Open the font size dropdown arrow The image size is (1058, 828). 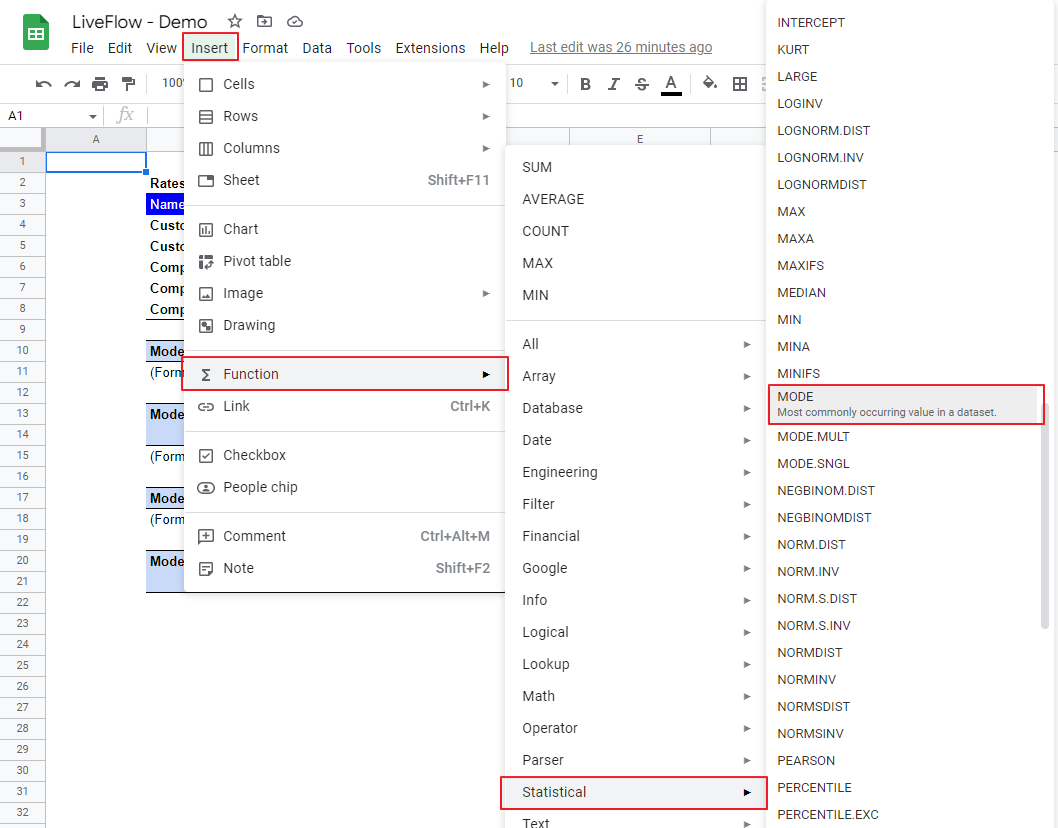coord(555,84)
